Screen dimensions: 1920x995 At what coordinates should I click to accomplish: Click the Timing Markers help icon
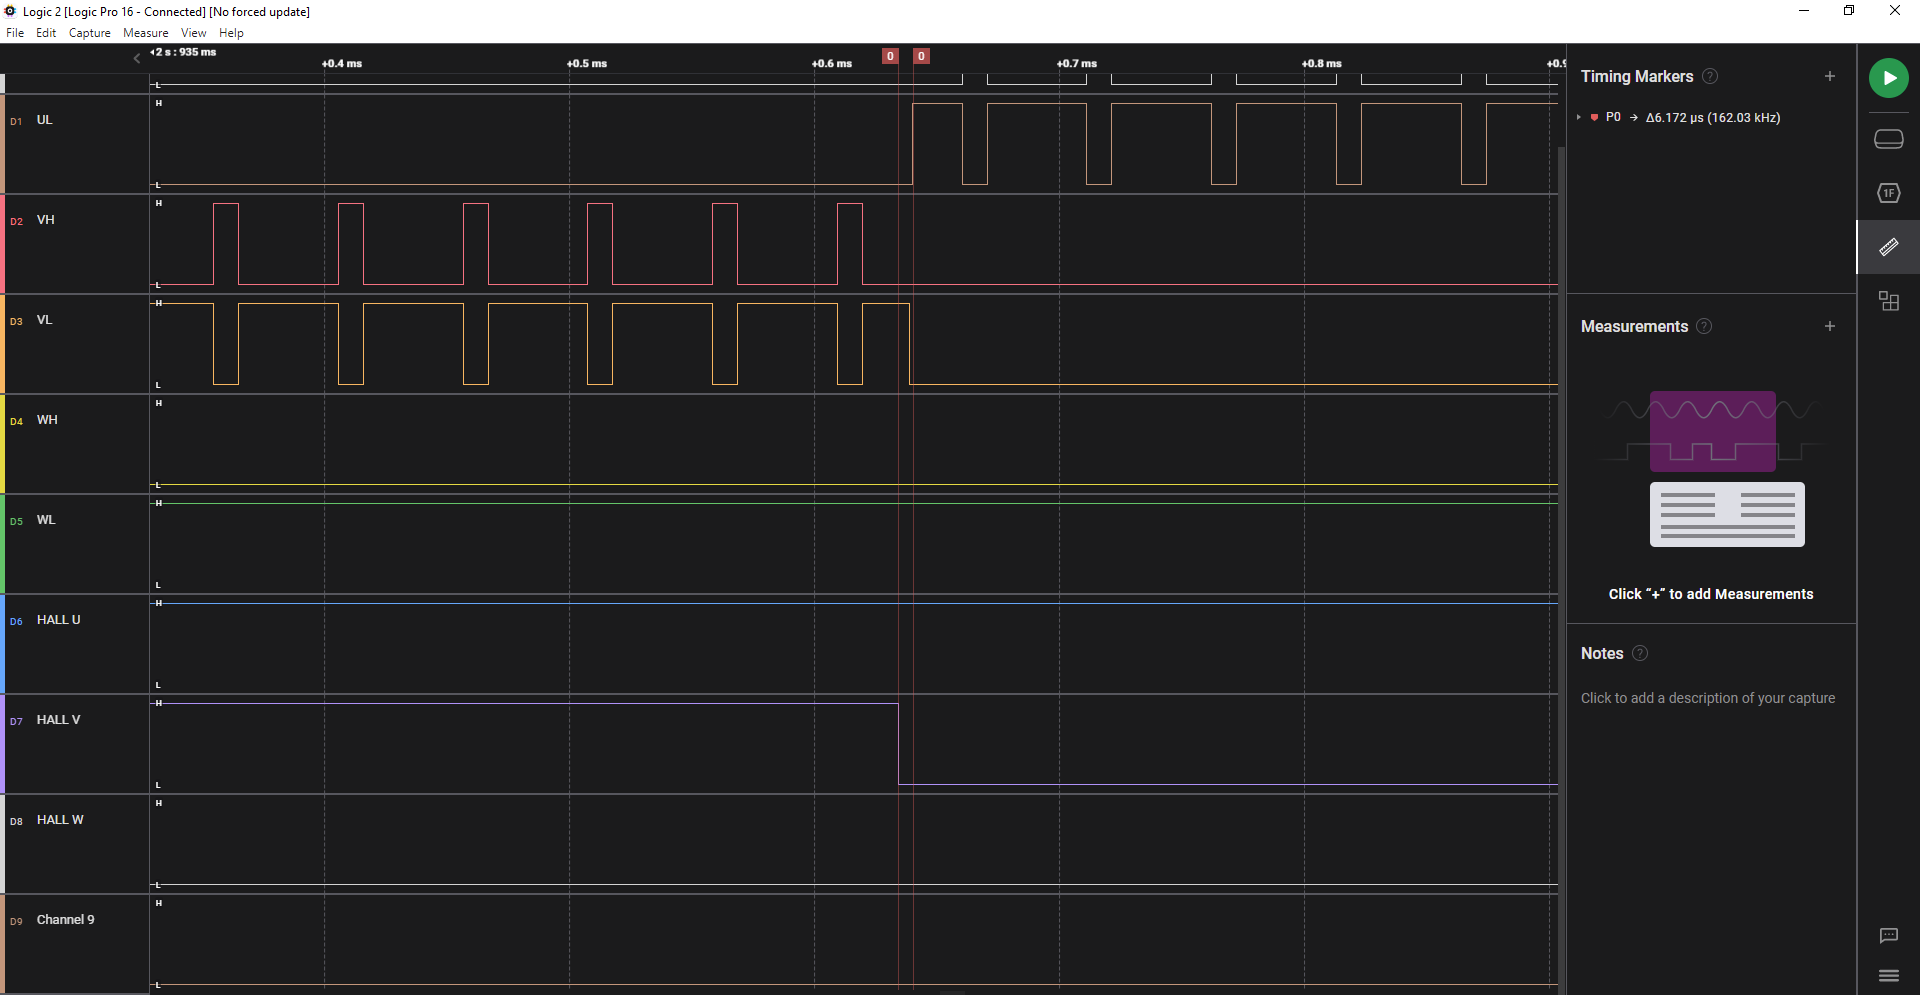(1710, 76)
